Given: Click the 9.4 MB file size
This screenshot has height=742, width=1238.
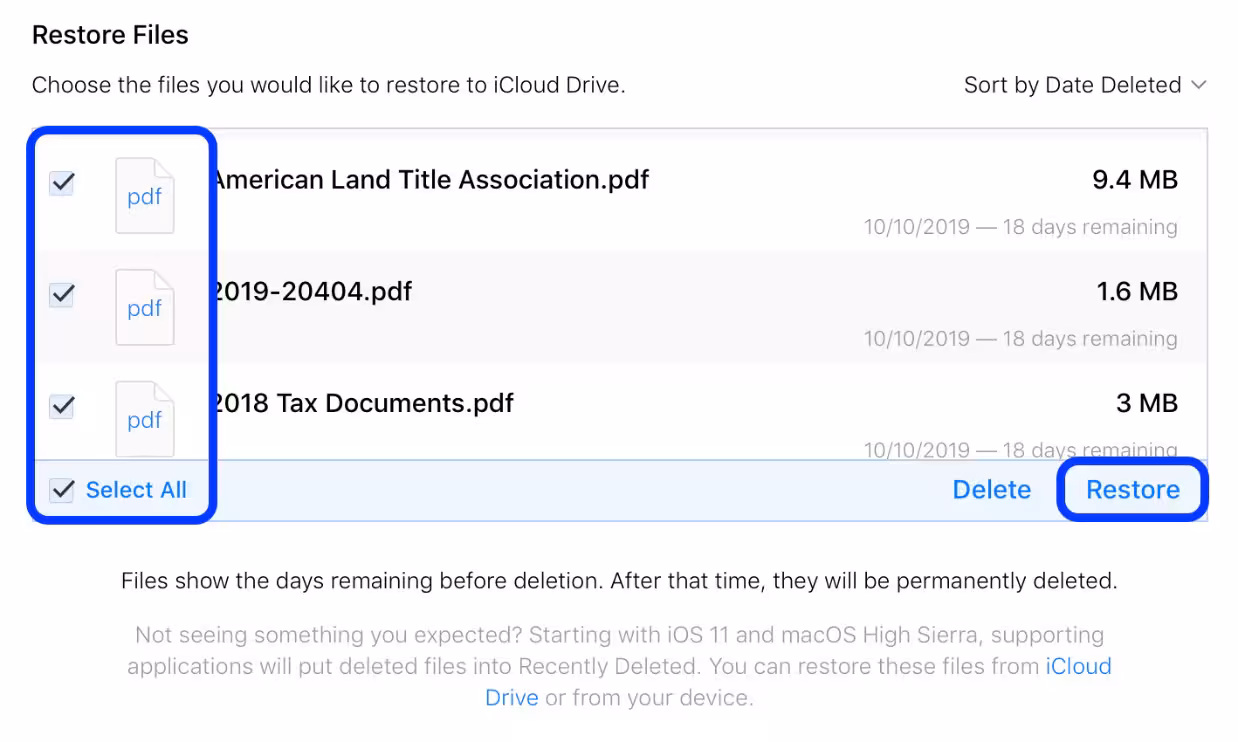Looking at the screenshot, I should pyautogui.click(x=1134, y=180).
